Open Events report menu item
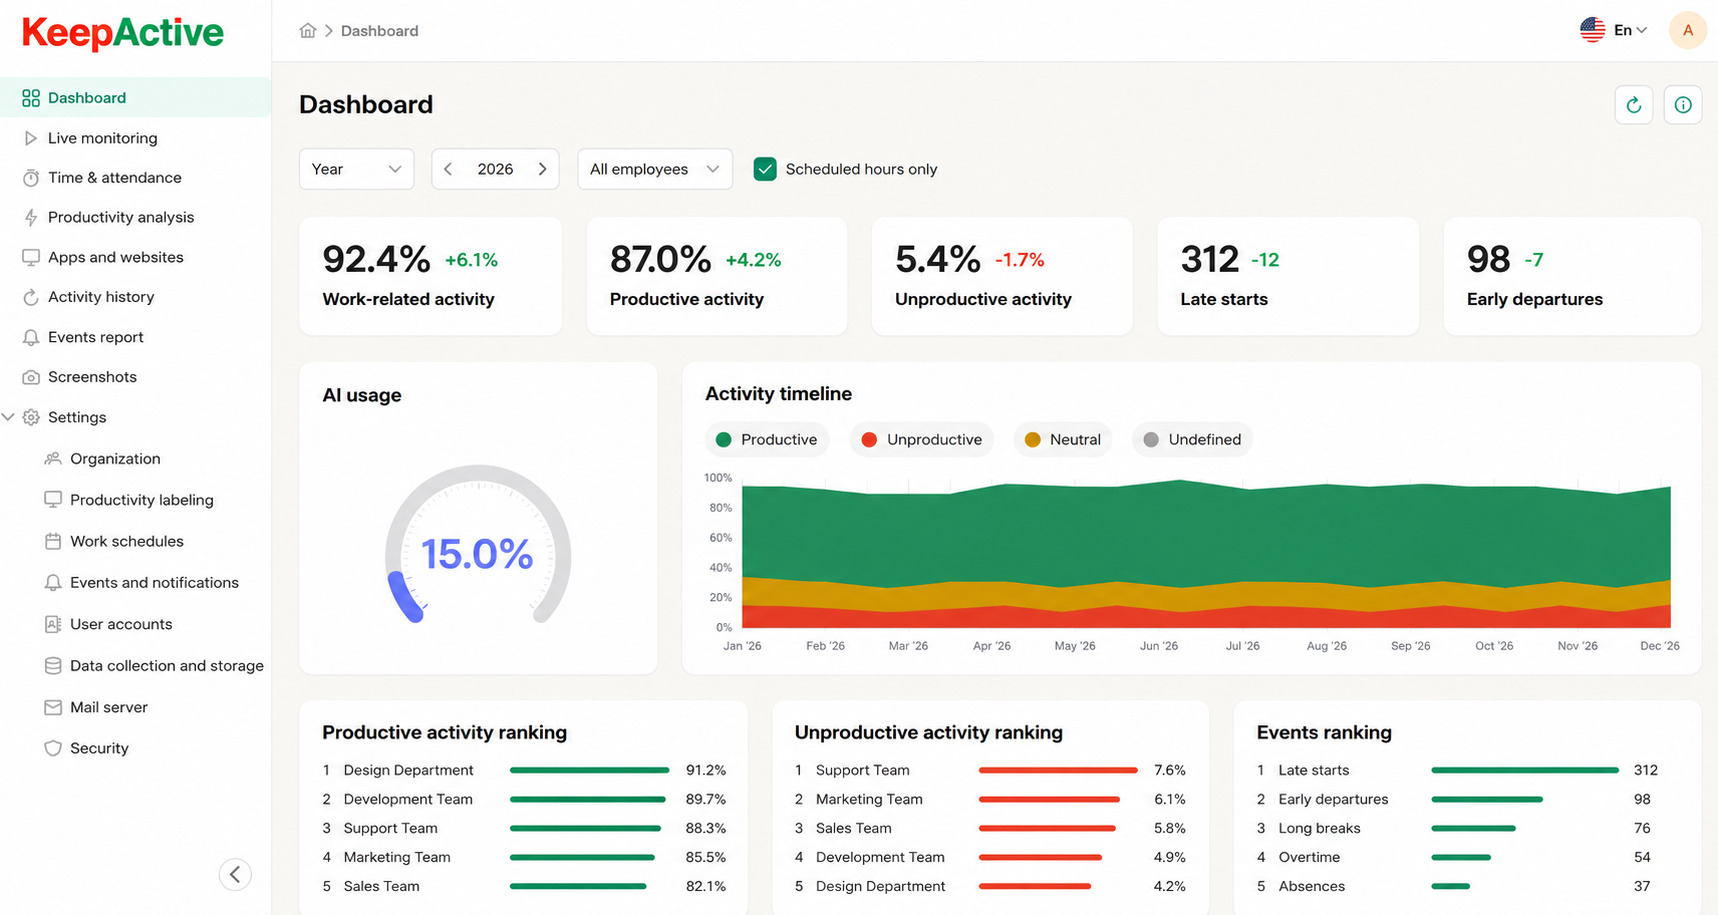This screenshot has height=915, width=1718. 135,337
